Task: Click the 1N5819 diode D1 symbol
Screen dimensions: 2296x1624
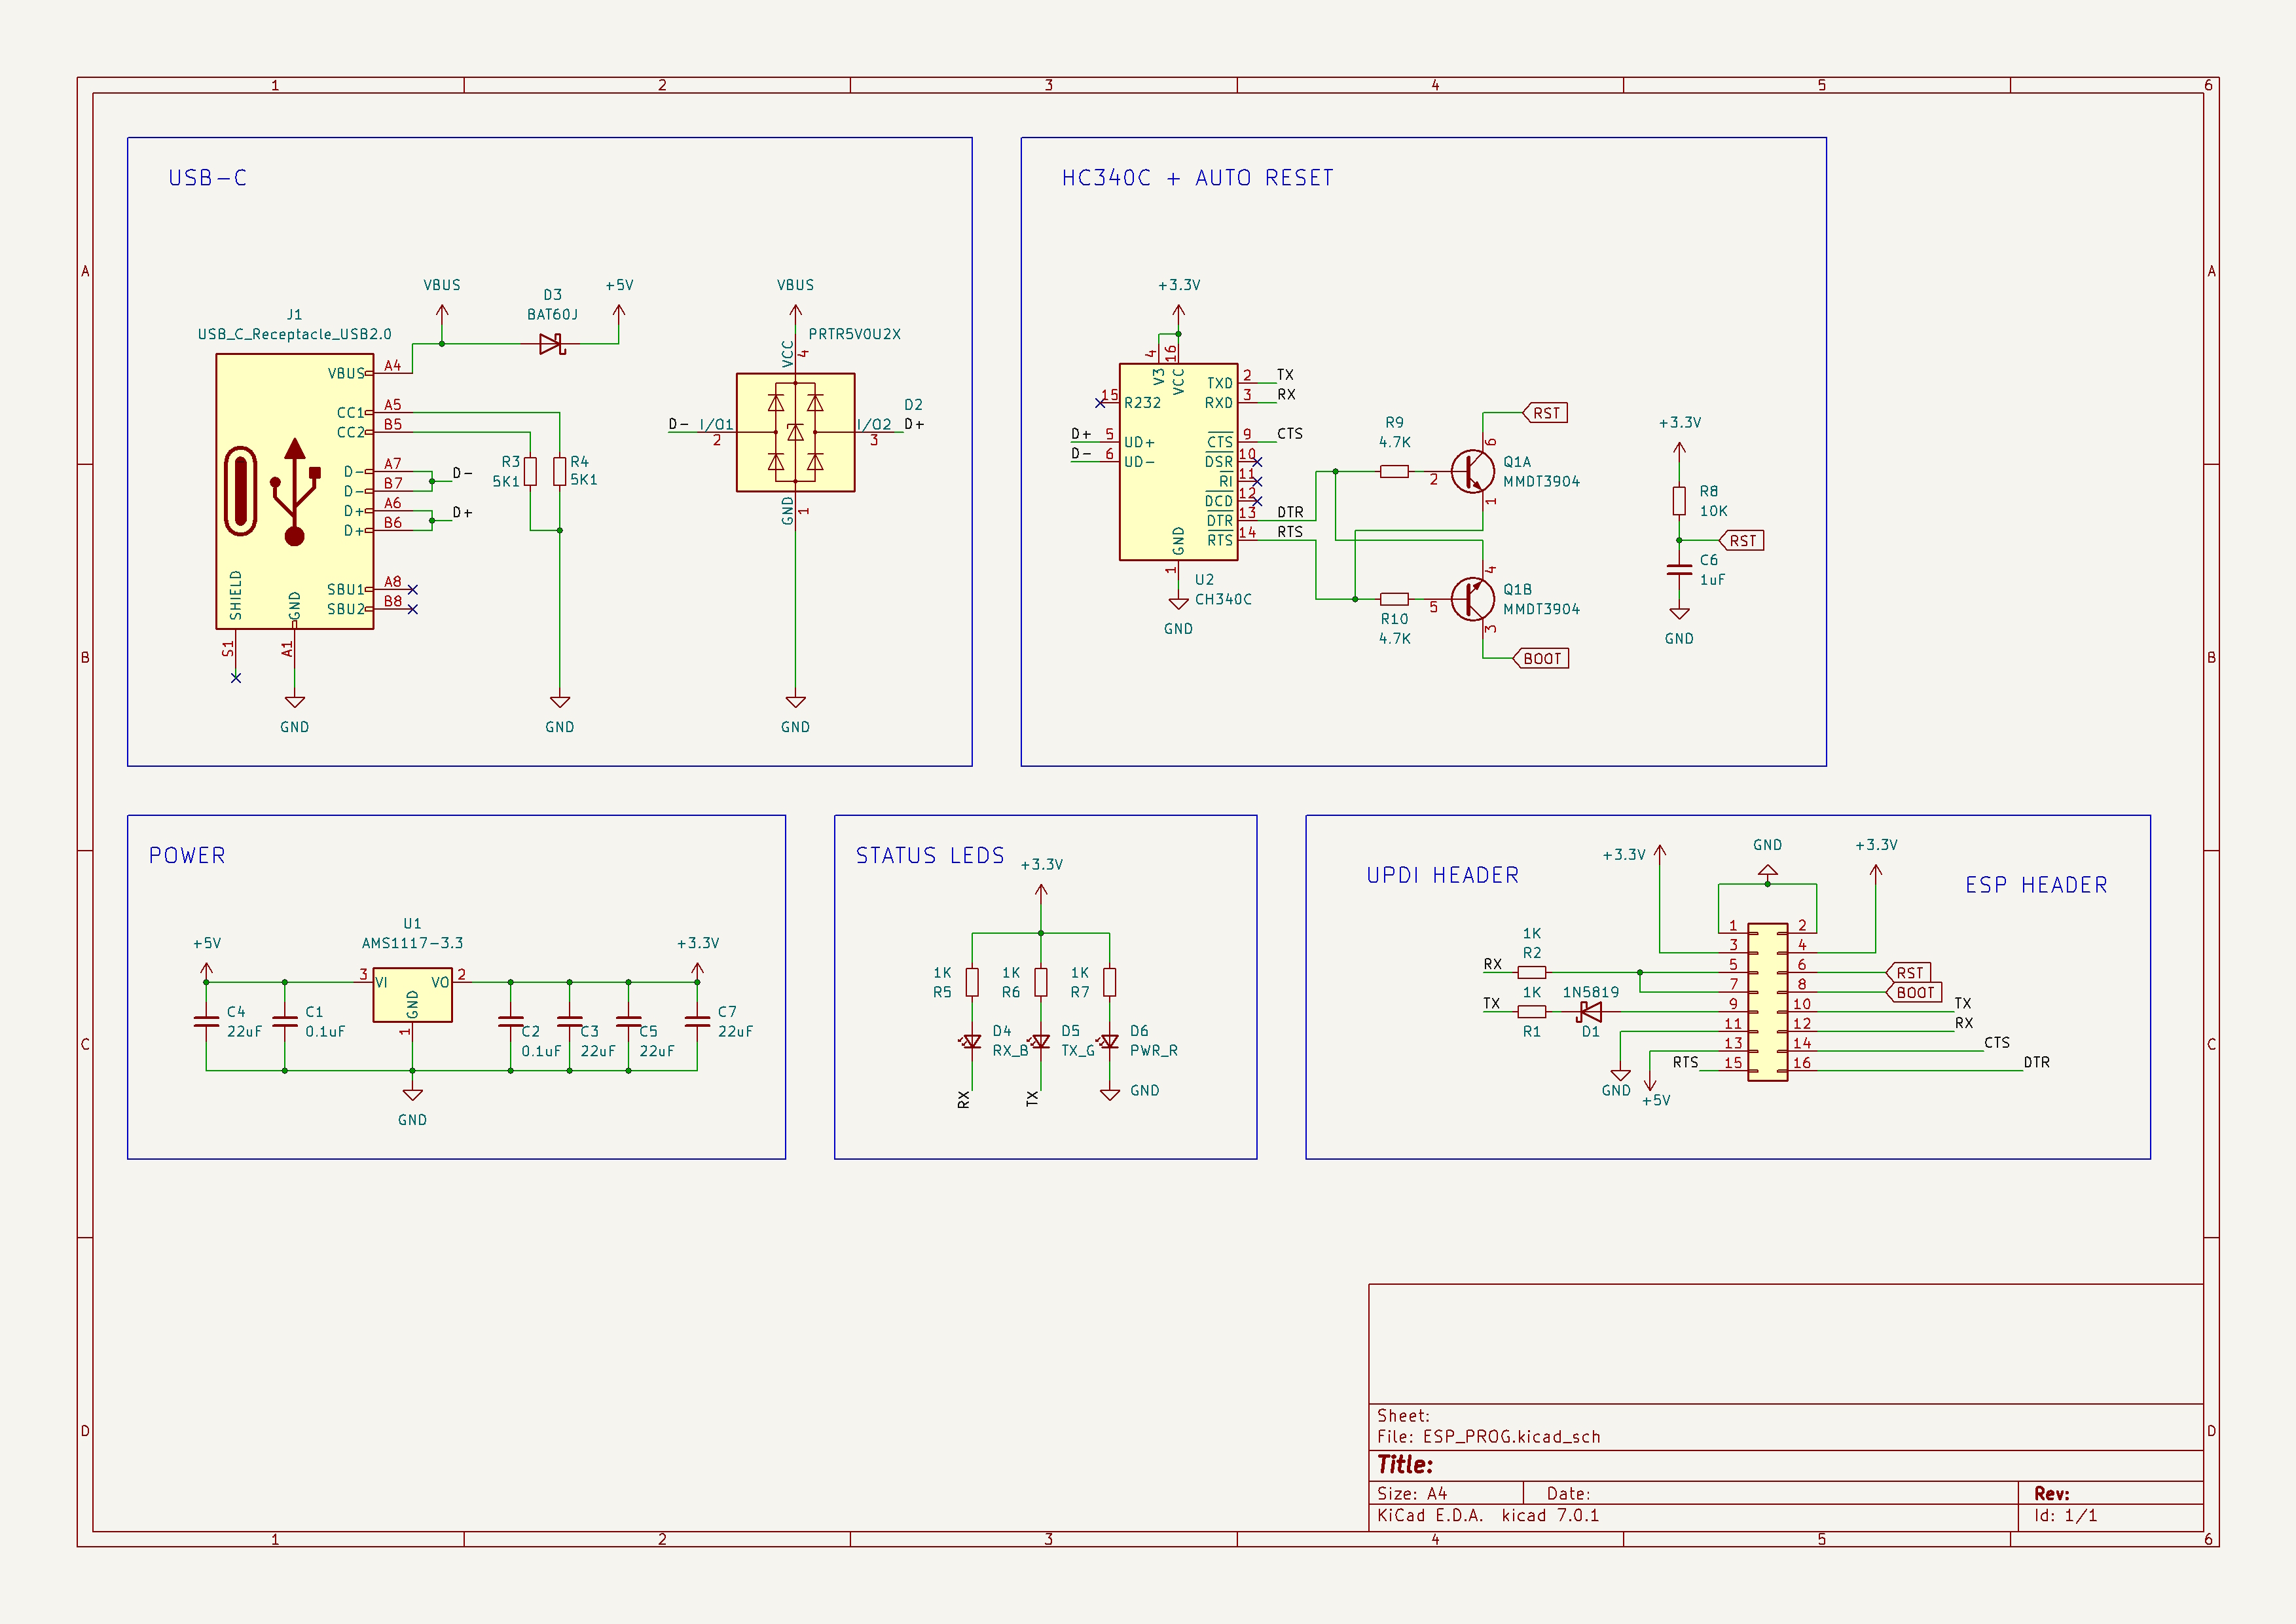Action: [x=1589, y=1011]
